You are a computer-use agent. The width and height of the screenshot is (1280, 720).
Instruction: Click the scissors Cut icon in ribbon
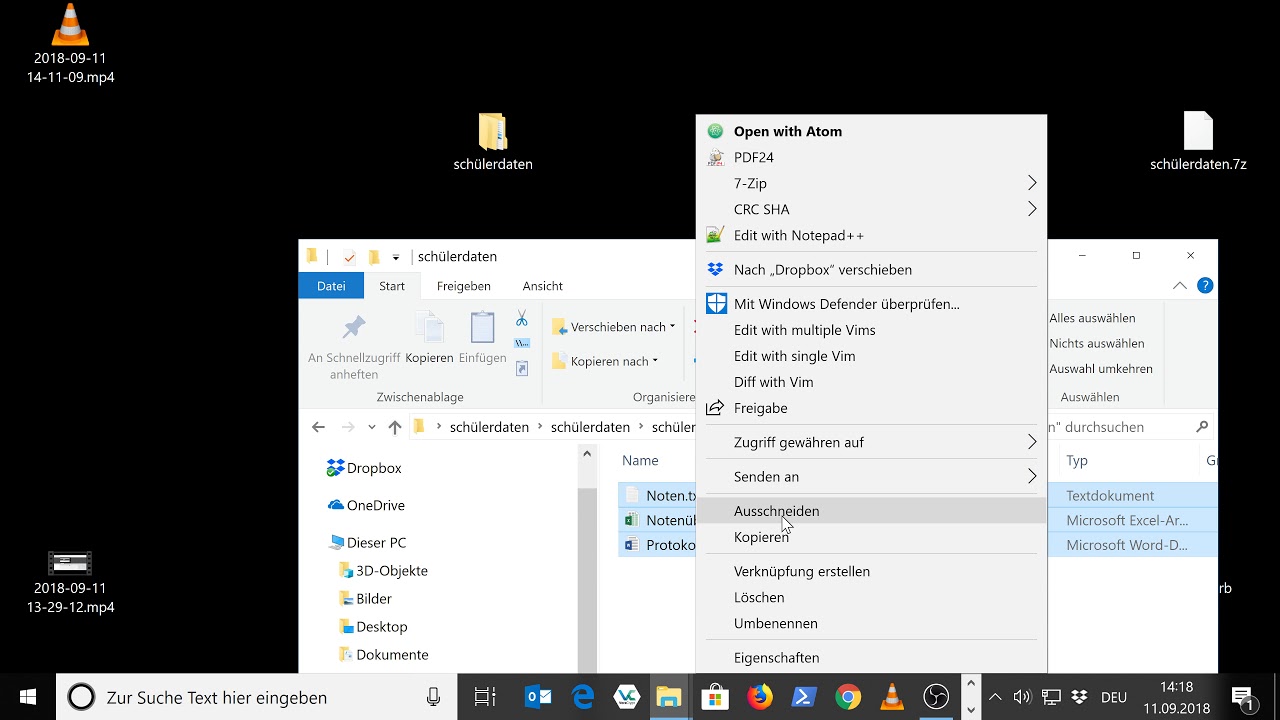coord(521,318)
